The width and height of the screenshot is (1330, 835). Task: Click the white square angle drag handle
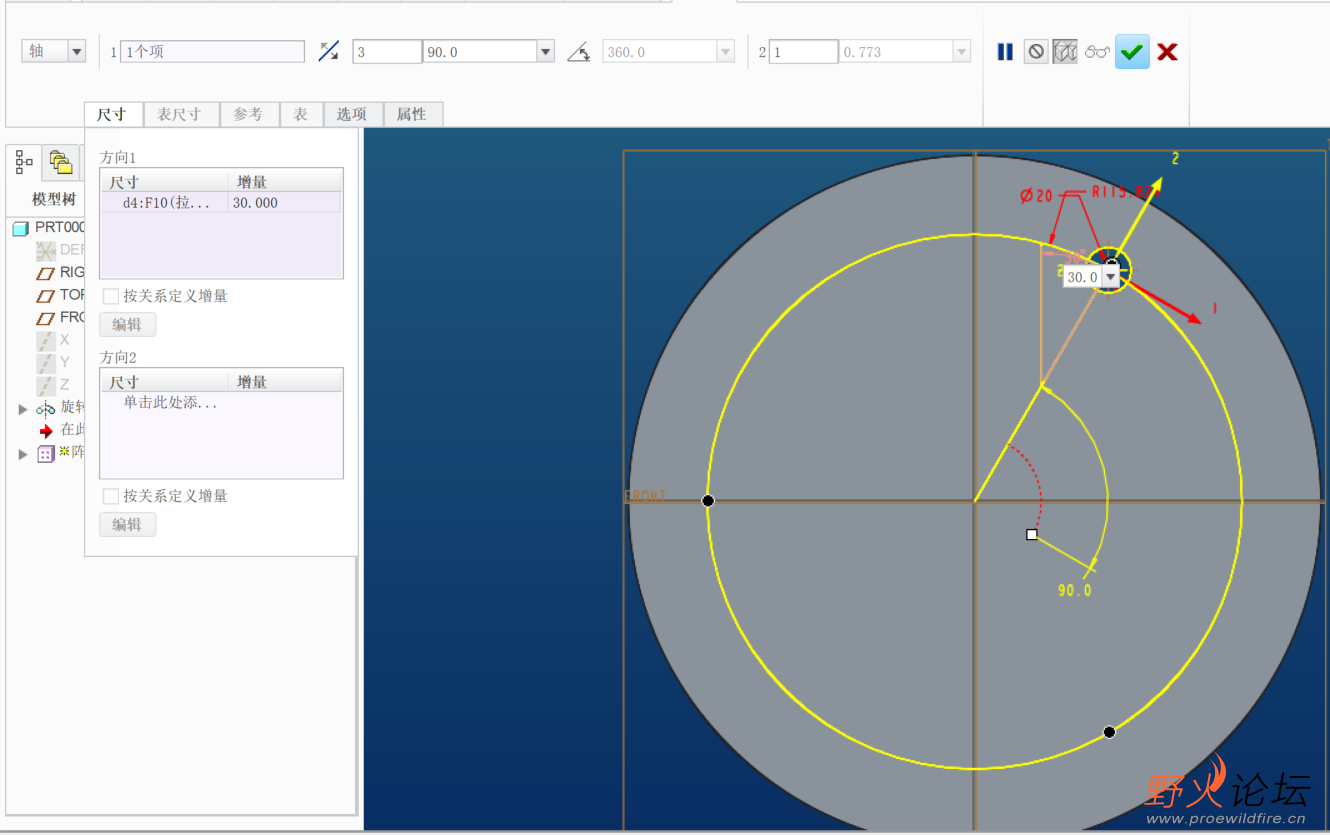1032,535
